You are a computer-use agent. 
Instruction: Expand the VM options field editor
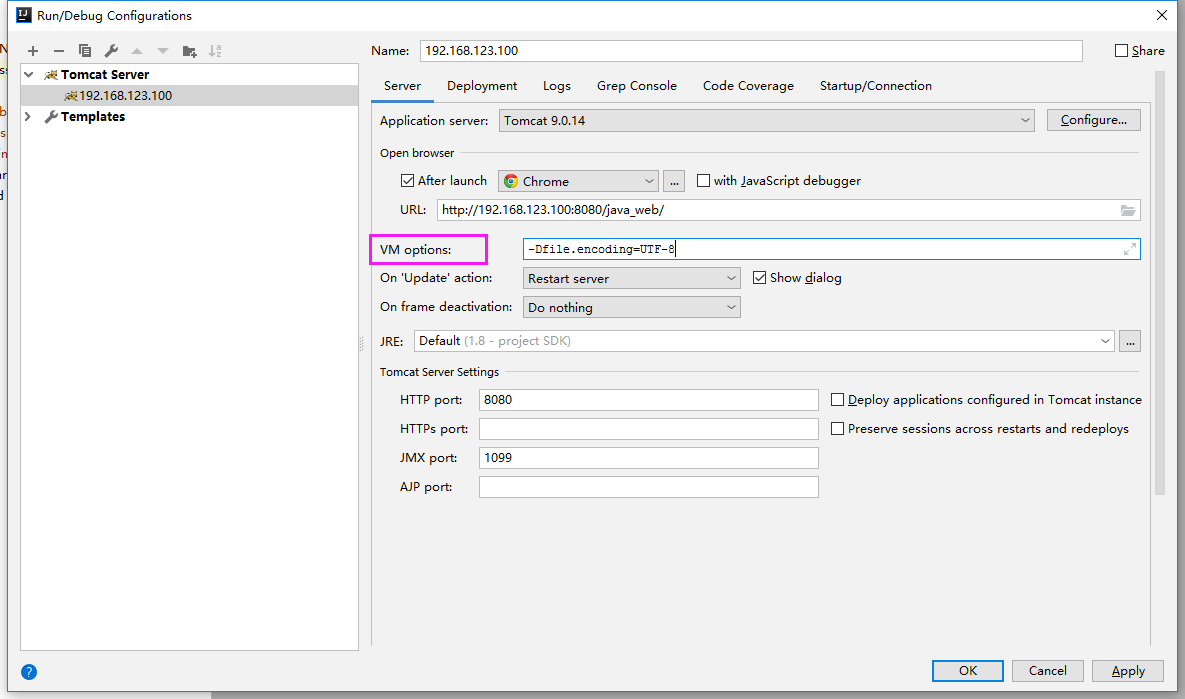tap(1130, 248)
